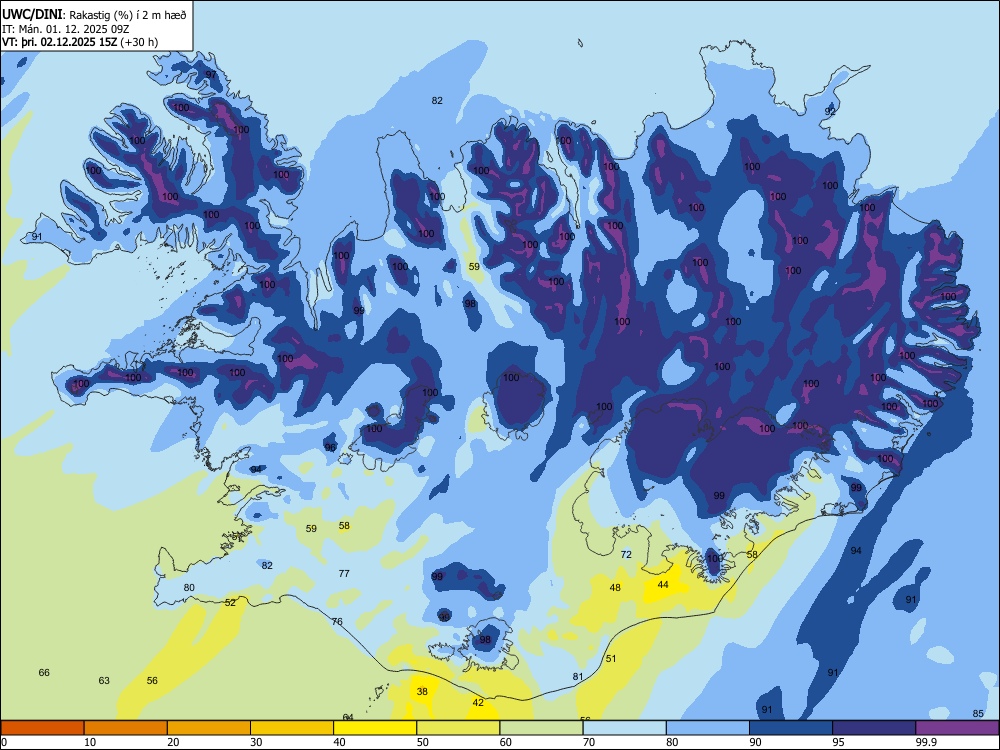Click the legend tick label '95'

point(838,742)
